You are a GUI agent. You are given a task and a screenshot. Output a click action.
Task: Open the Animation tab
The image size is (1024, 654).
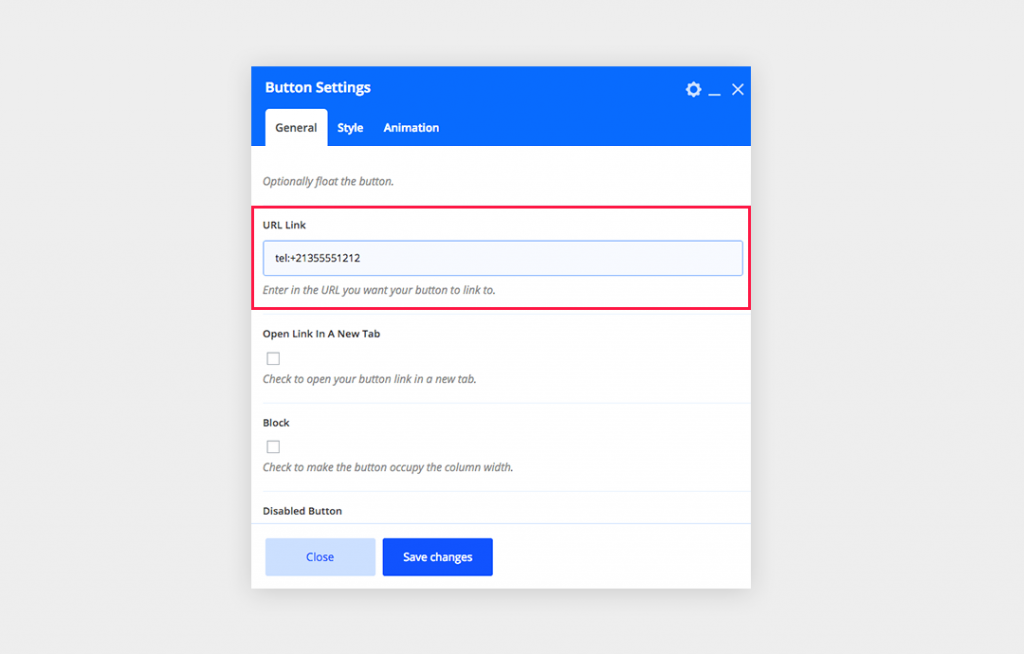pyautogui.click(x=411, y=127)
